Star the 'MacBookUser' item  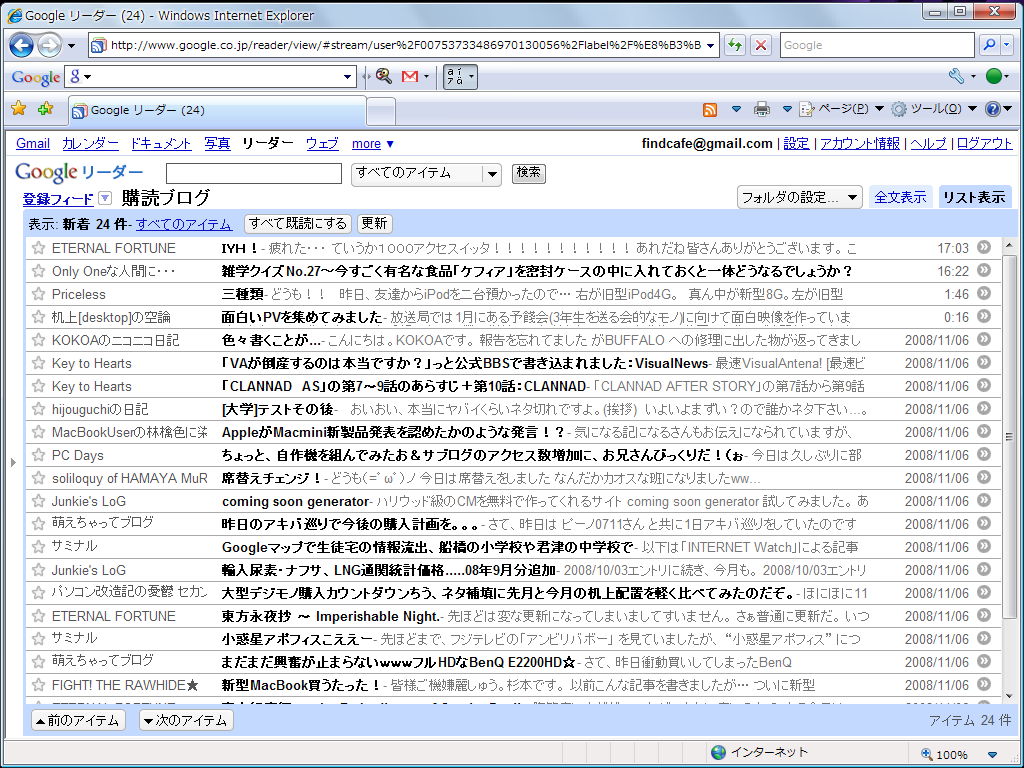point(39,432)
